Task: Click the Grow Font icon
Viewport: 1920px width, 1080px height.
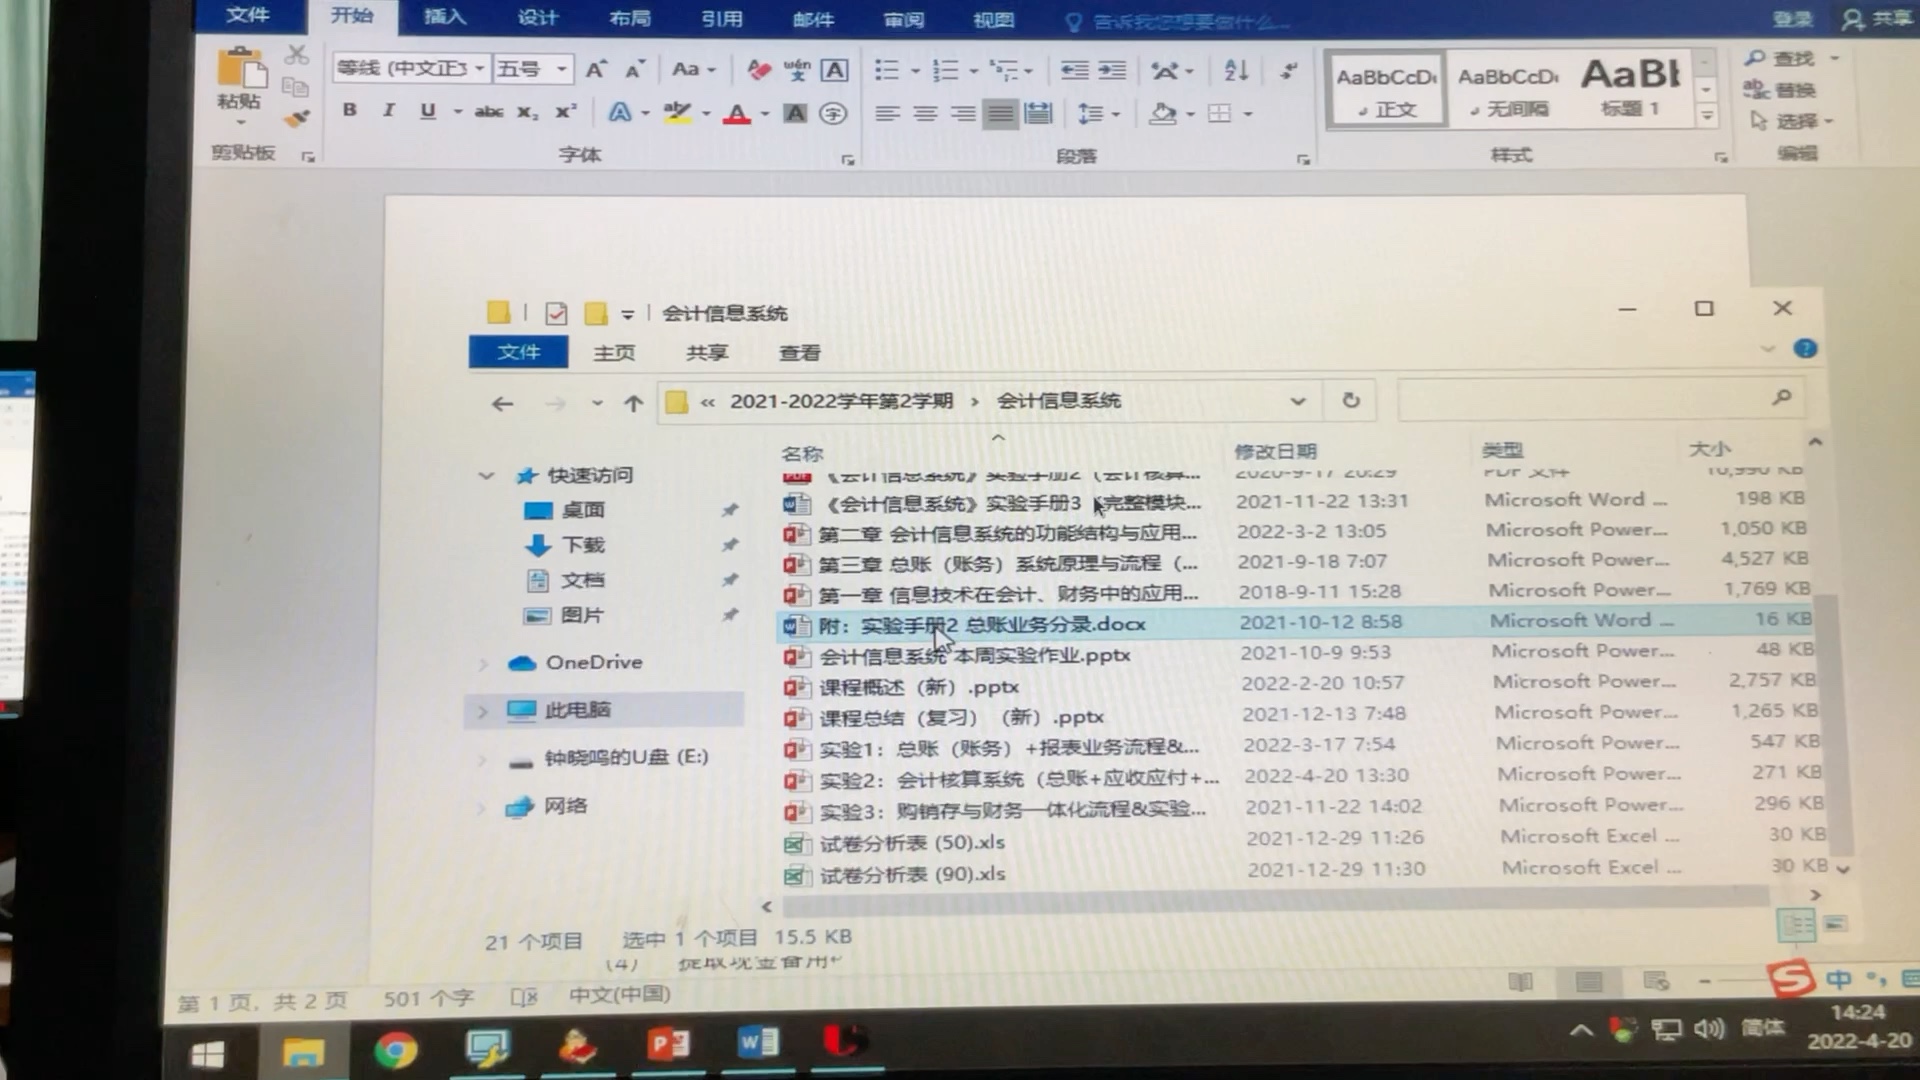Action: 596,69
